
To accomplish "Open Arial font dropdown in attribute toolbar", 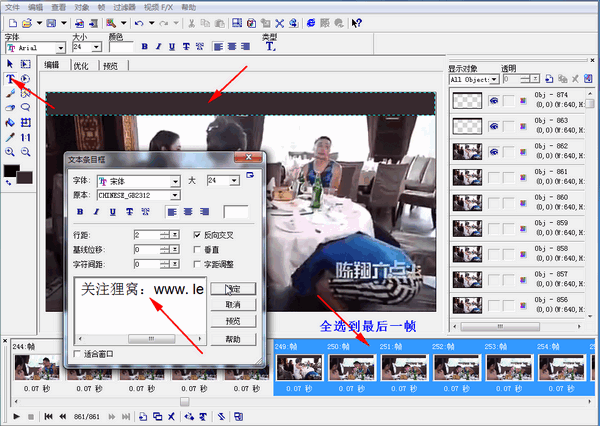I will click(x=60, y=48).
